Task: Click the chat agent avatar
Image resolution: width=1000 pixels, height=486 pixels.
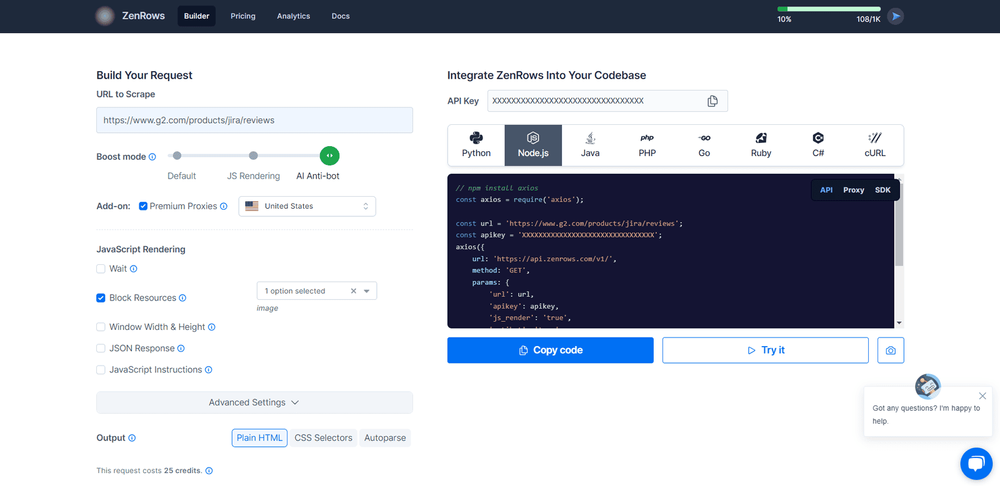Action: point(927,386)
